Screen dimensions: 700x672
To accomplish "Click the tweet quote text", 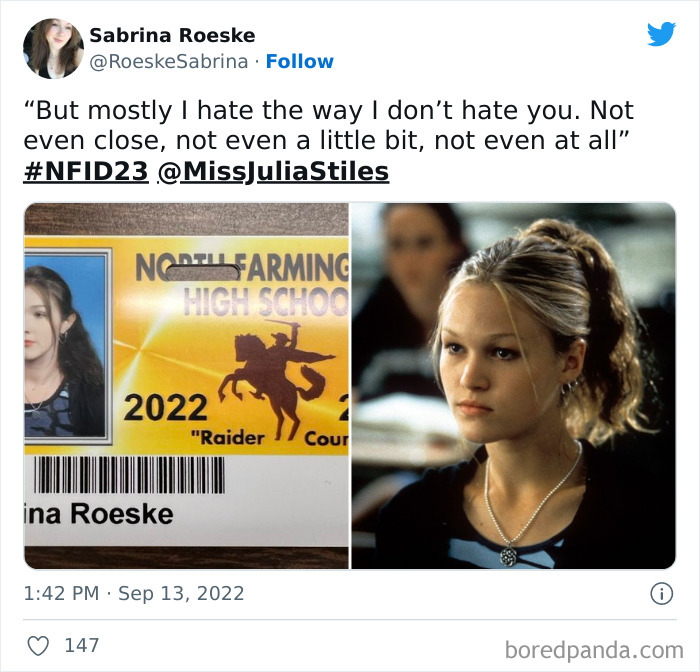I will 328,125.
